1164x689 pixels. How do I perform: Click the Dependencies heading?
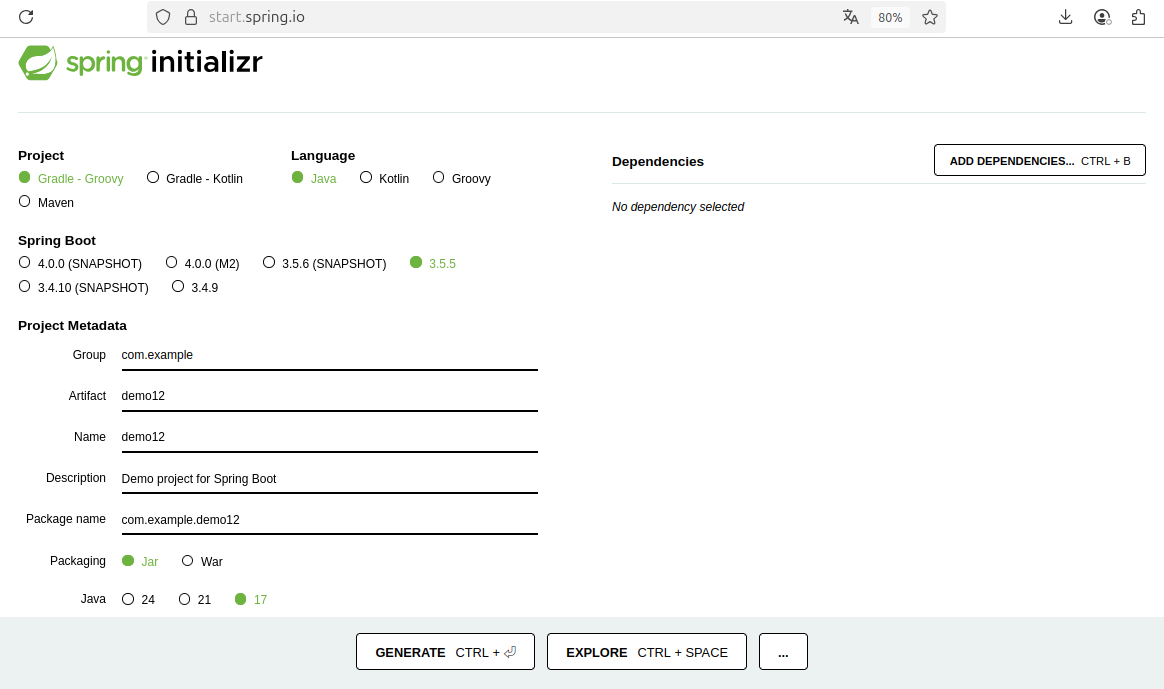click(x=658, y=161)
